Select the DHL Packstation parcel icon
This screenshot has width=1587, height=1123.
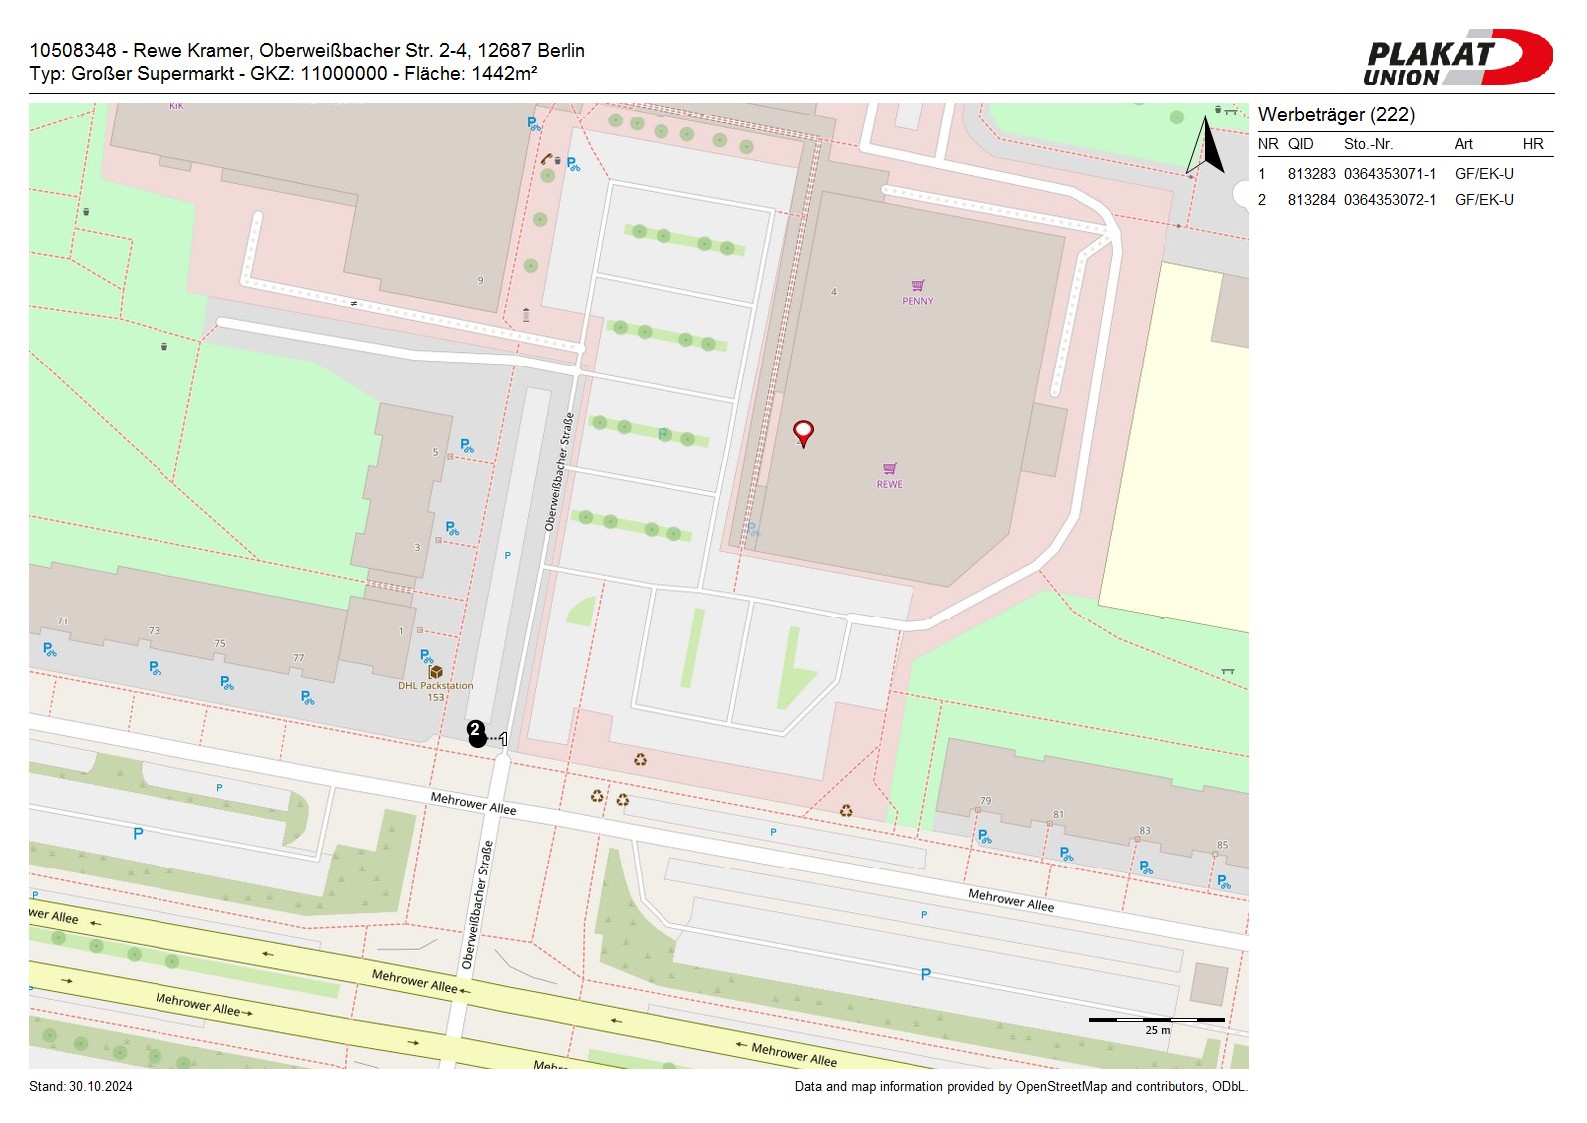tap(436, 672)
